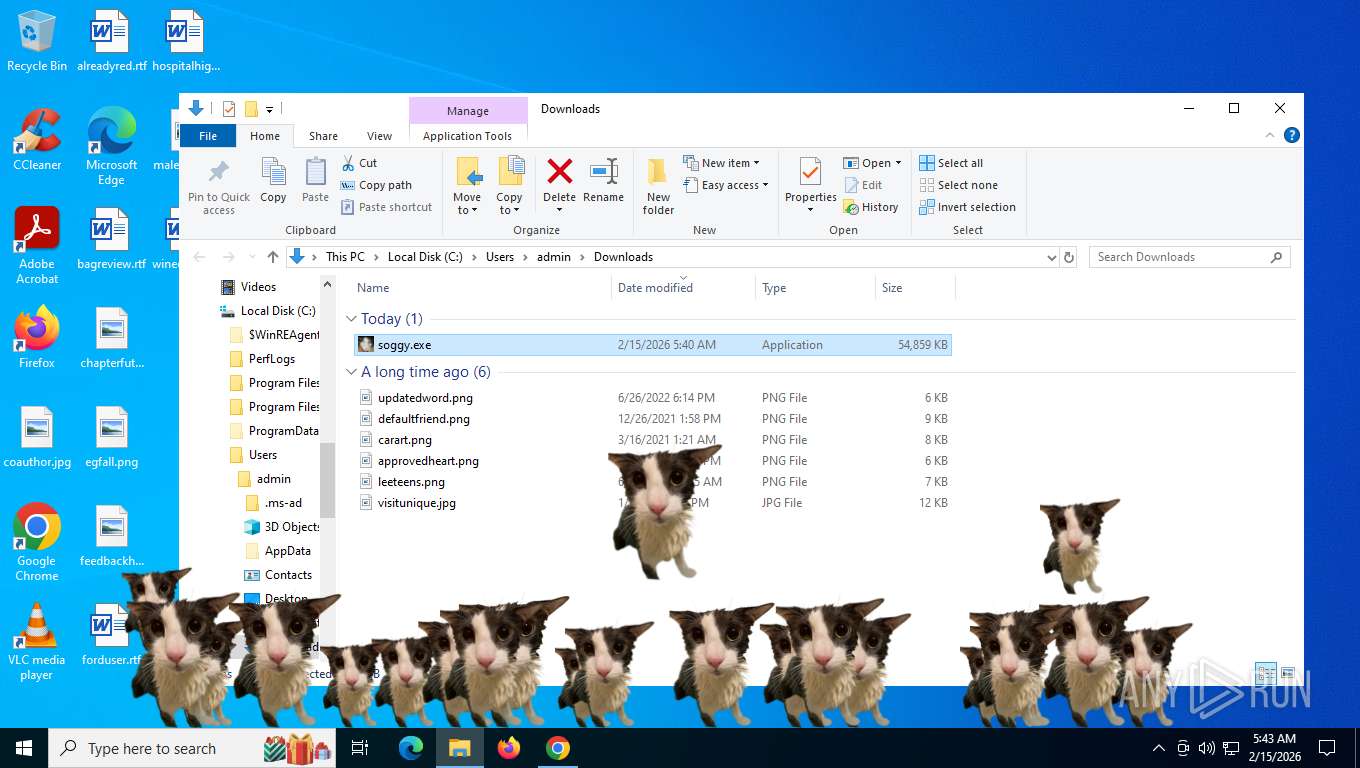Click the Manage contextual tab
1360x768 pixels.
point(468,111)
